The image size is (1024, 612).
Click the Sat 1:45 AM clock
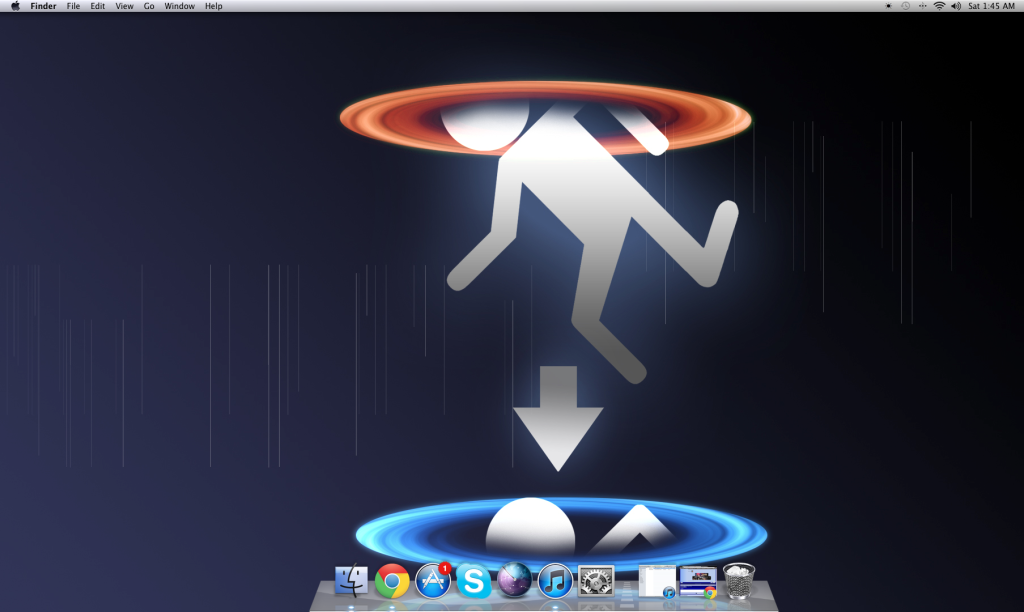click(991, 6)
